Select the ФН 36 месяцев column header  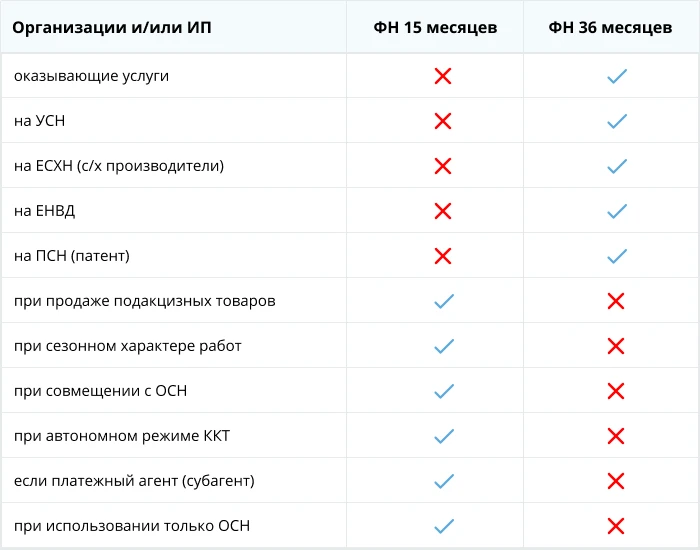[610, 28]
